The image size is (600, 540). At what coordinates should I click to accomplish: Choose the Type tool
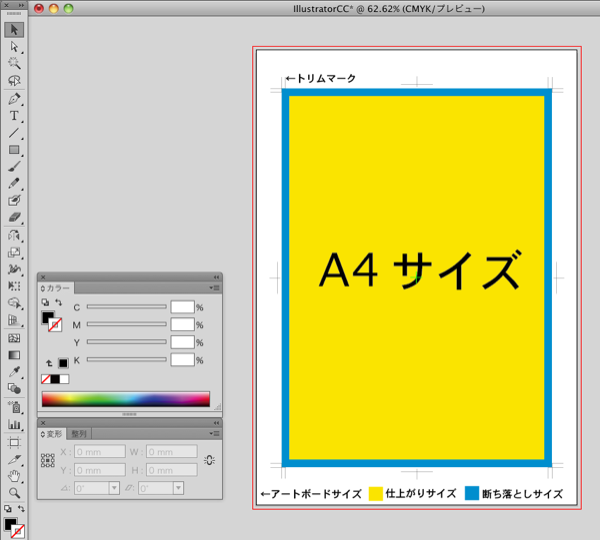[x=14, y=116]
